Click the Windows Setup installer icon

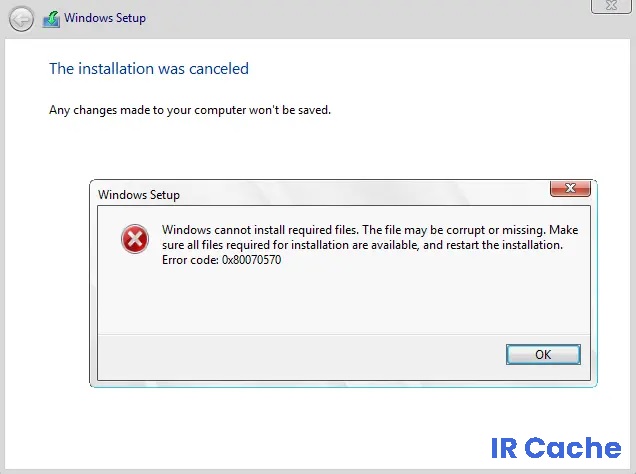pos(51,19)
